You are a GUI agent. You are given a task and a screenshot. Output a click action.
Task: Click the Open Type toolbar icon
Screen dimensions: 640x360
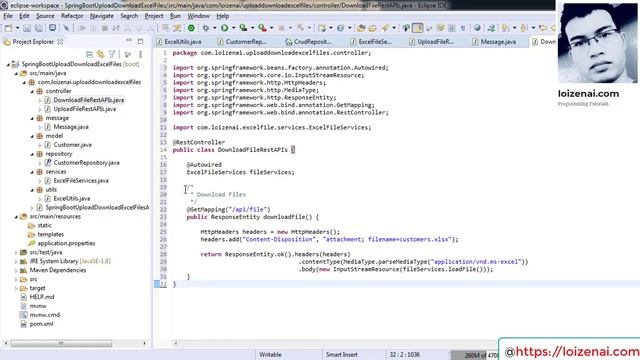click(x=361, y=28)
